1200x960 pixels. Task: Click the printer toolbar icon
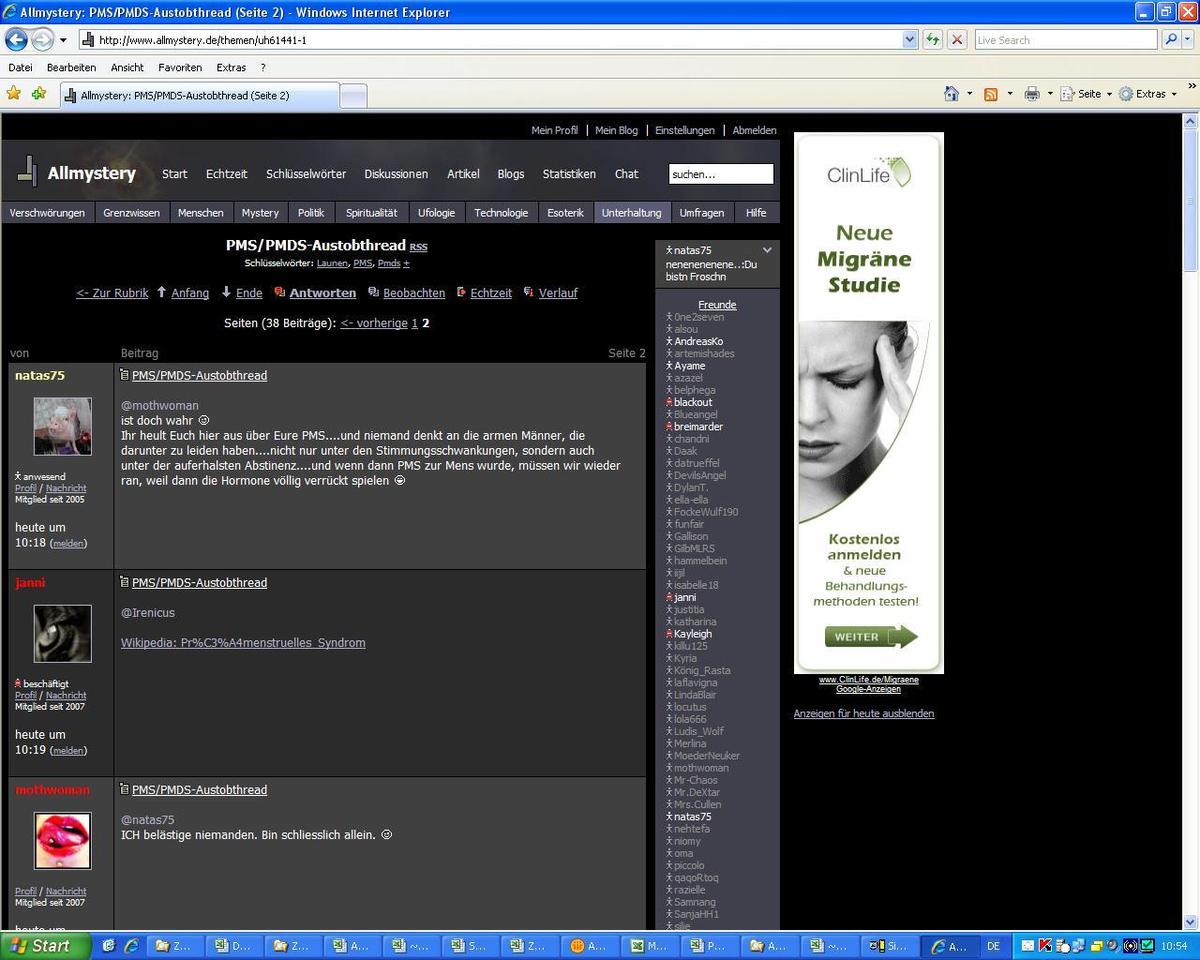pos(1032,94)
